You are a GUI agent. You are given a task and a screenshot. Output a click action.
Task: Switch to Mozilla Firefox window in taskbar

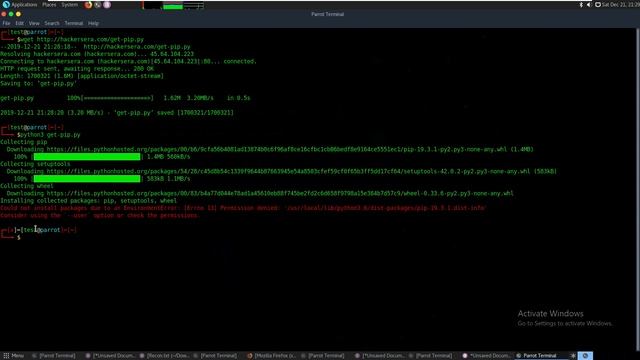coord(272,356)
